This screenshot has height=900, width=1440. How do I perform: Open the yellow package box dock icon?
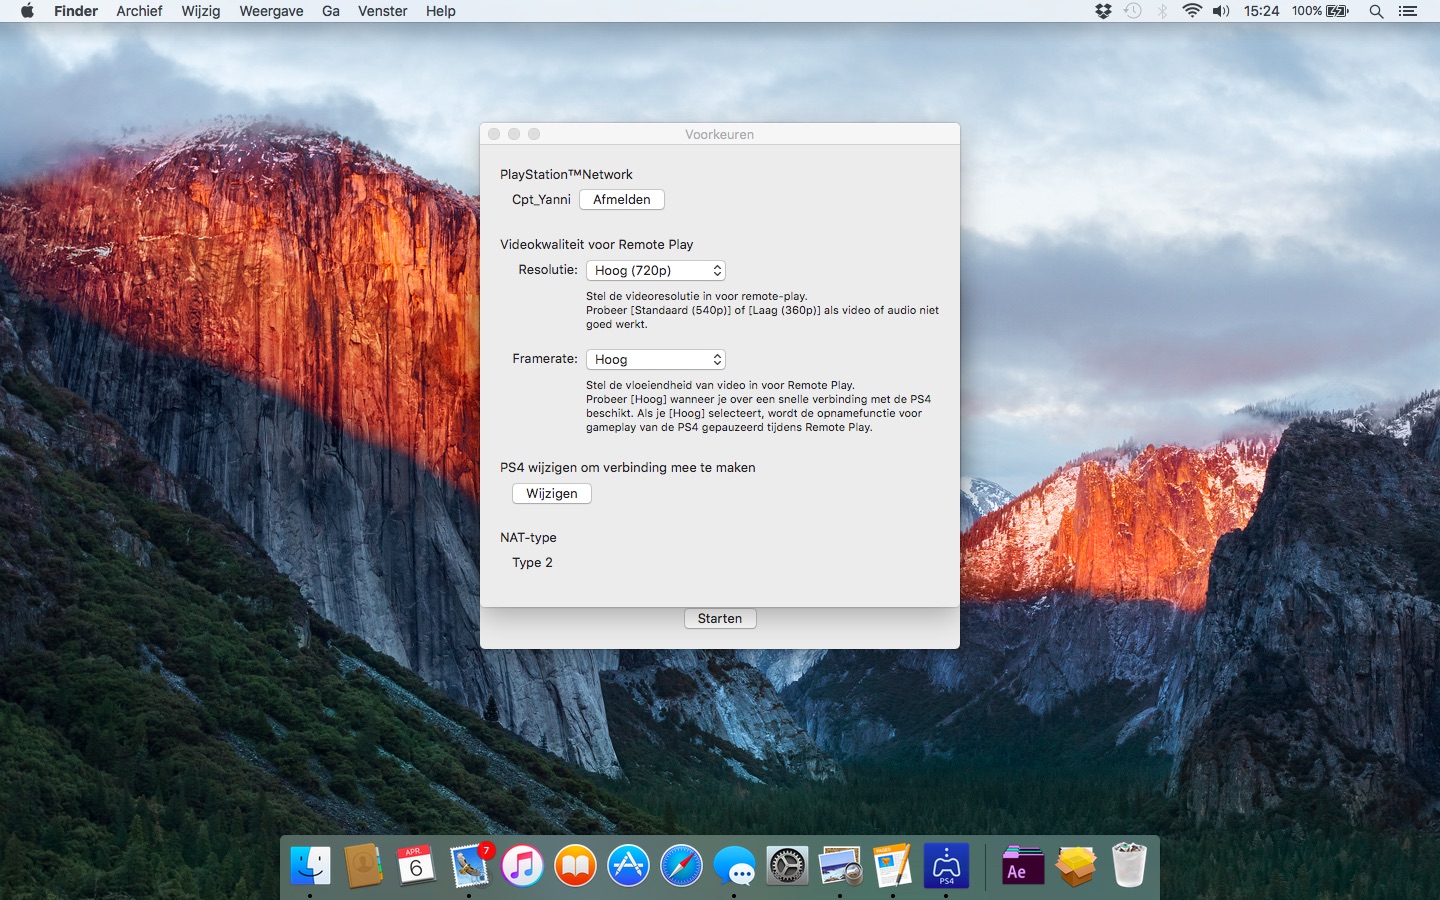1075,865
